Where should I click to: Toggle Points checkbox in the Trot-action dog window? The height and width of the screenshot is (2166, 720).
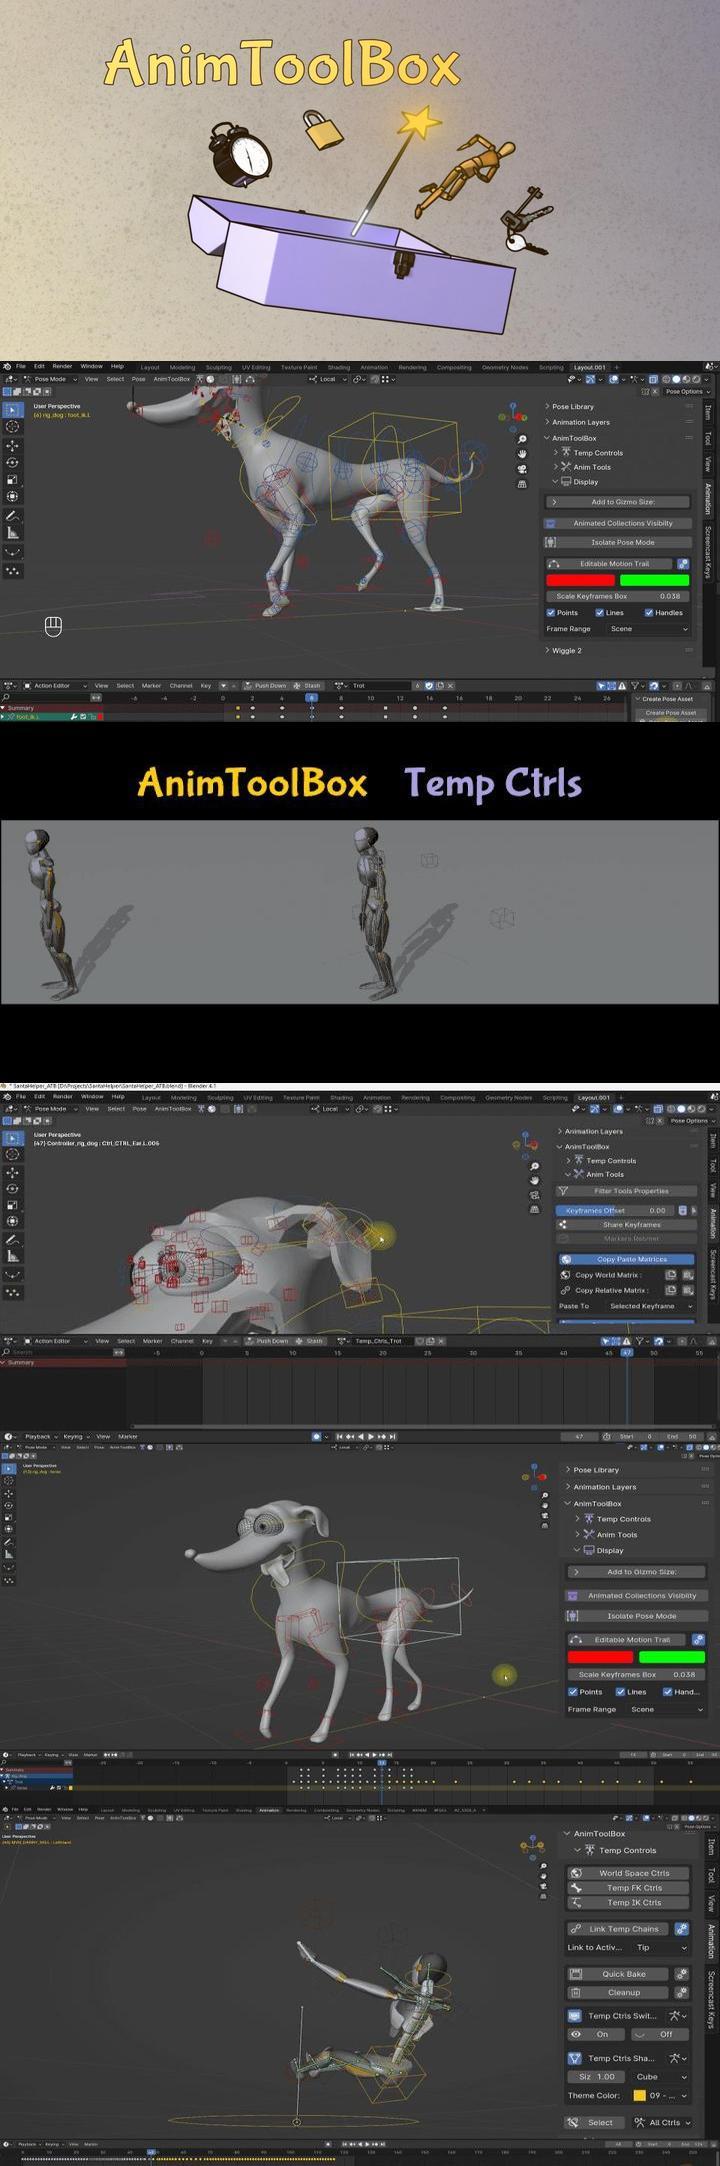[x=551, y=613]
